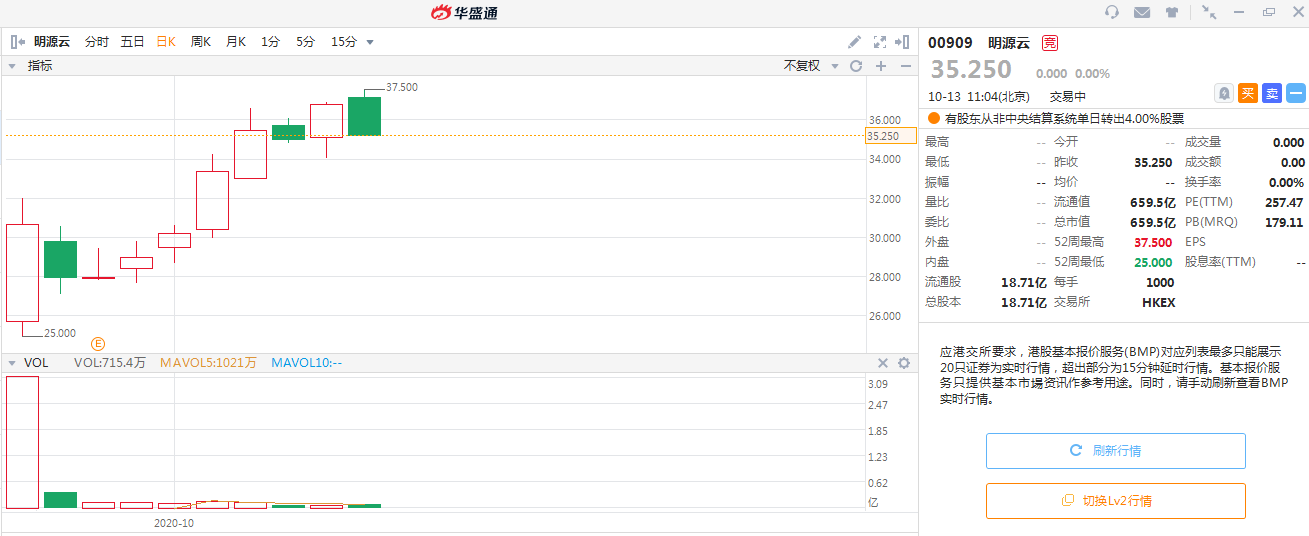
Task: Click the VOL:715.4万 value
Action: pos(110,363)
